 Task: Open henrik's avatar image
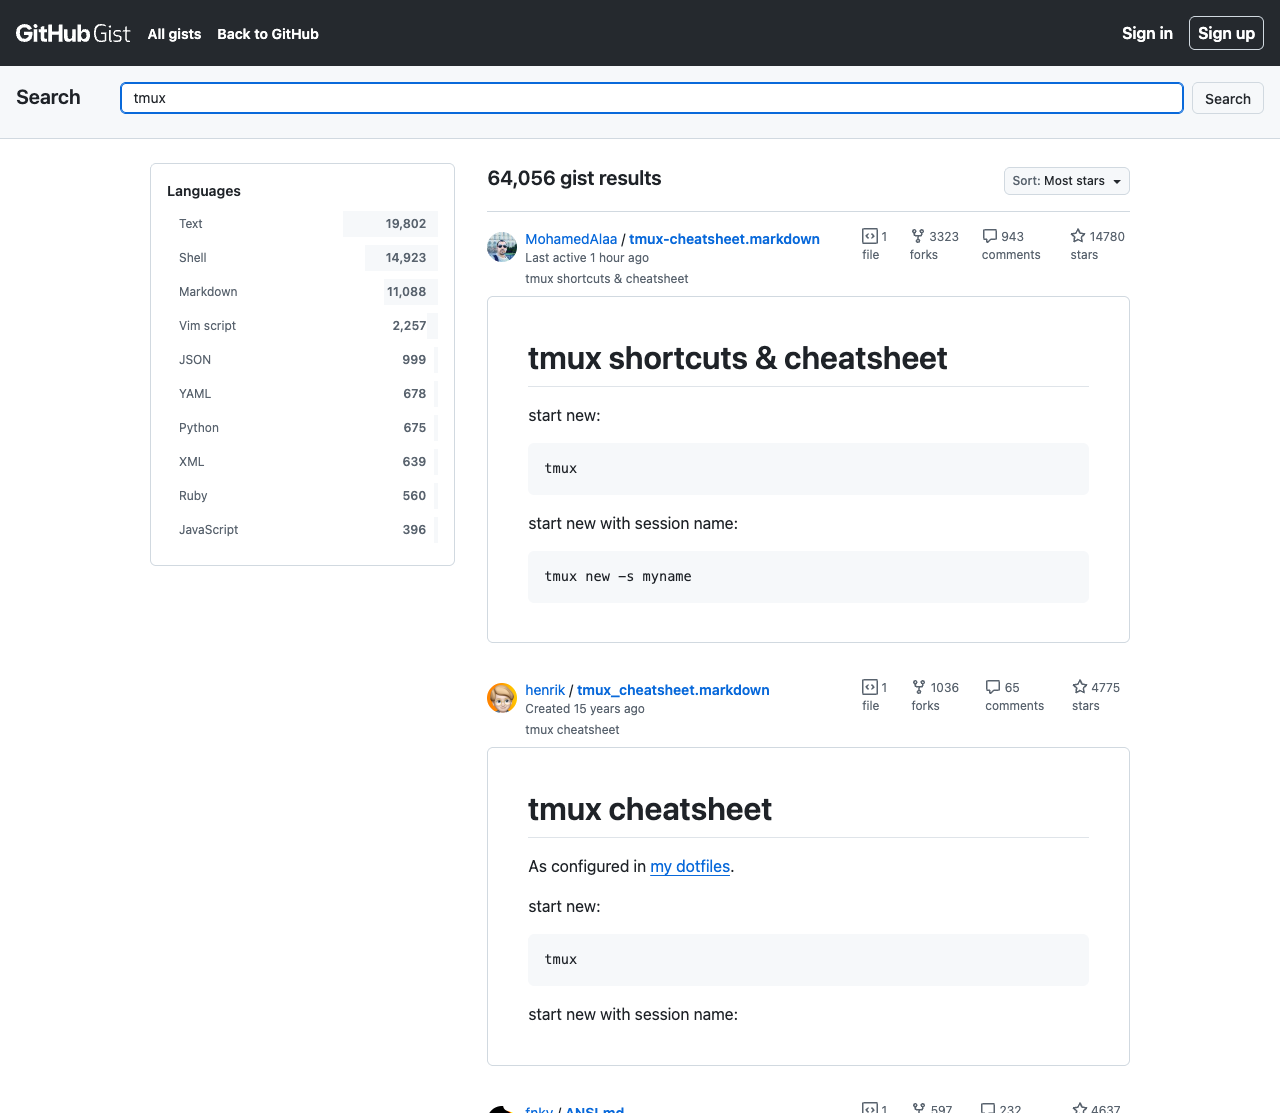coord(502,698)
